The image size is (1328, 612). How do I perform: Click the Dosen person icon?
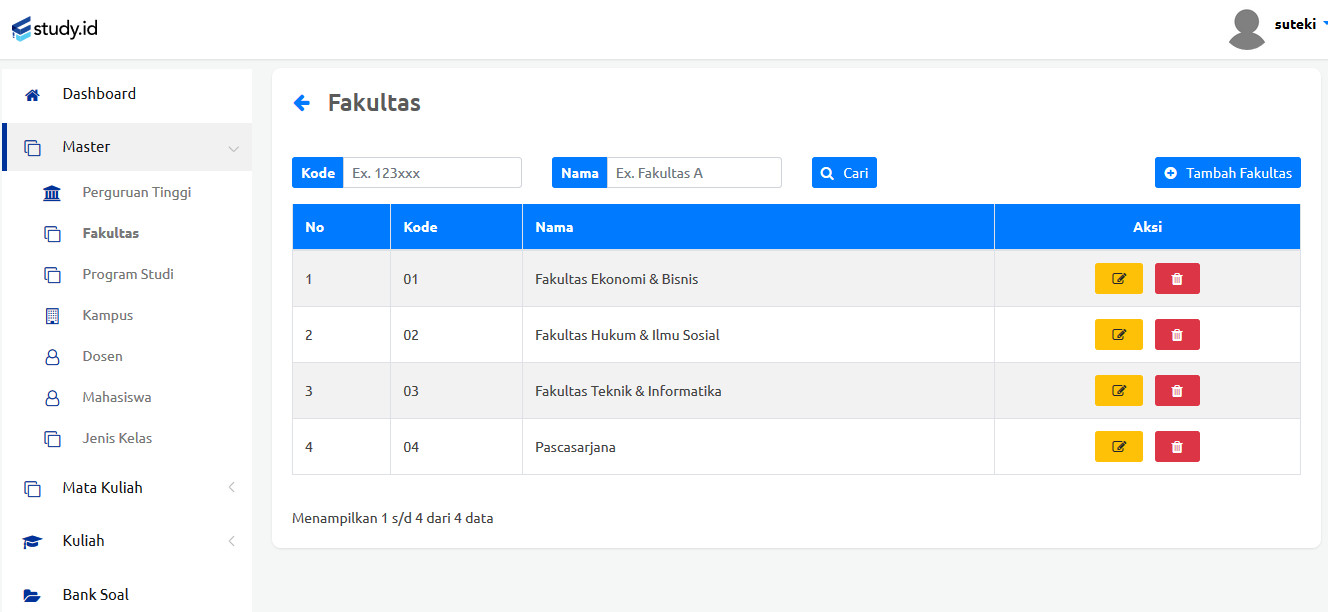52,357
